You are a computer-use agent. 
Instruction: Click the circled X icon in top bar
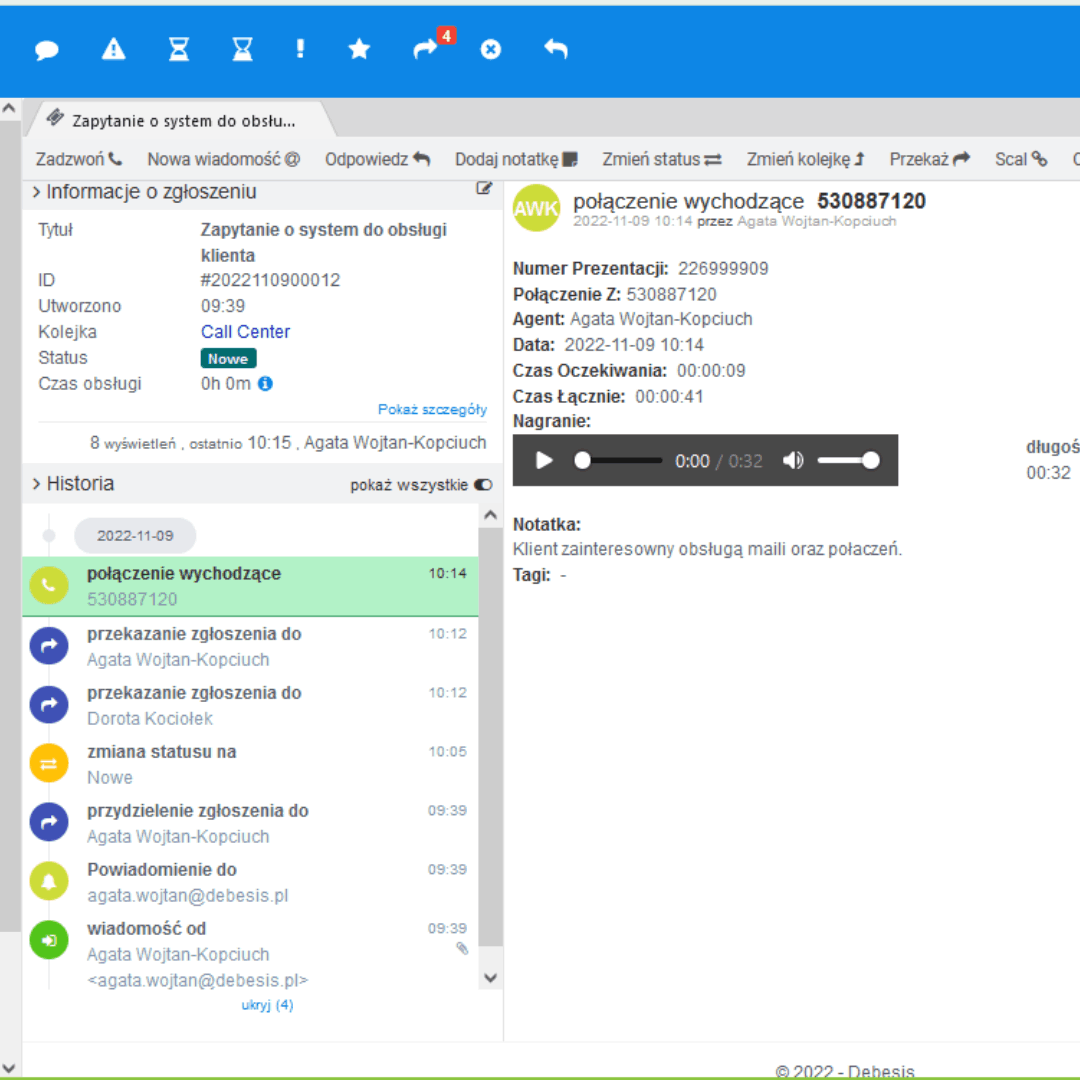[x=490, y=49]
